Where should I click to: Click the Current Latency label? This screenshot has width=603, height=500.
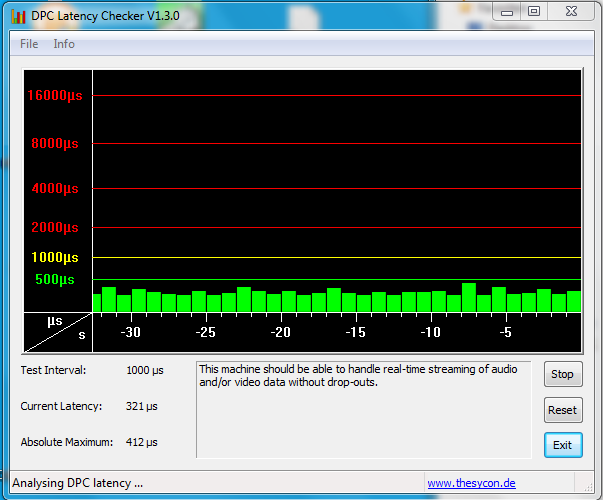point(62,406)
